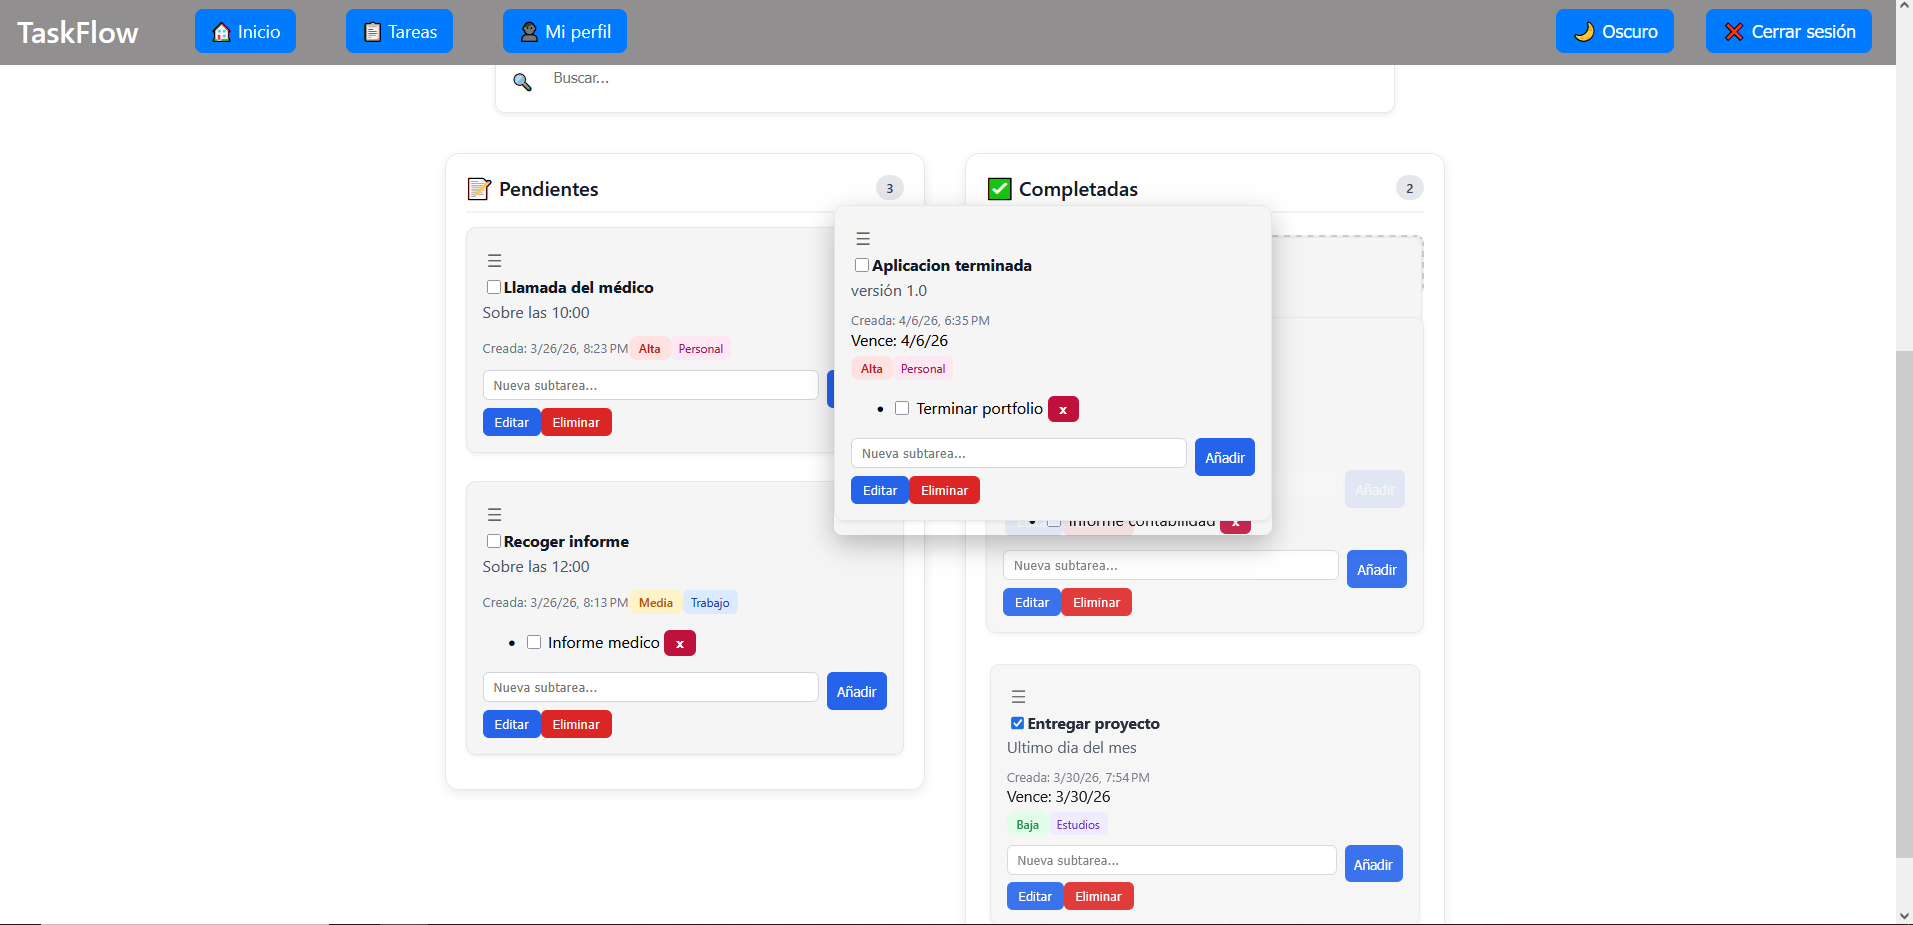Image resolution: width=1913 pixels, height=925 pixels.
Task: Remove the Terminar portfolio subtask with x
Action: (x=1063, y=410)
